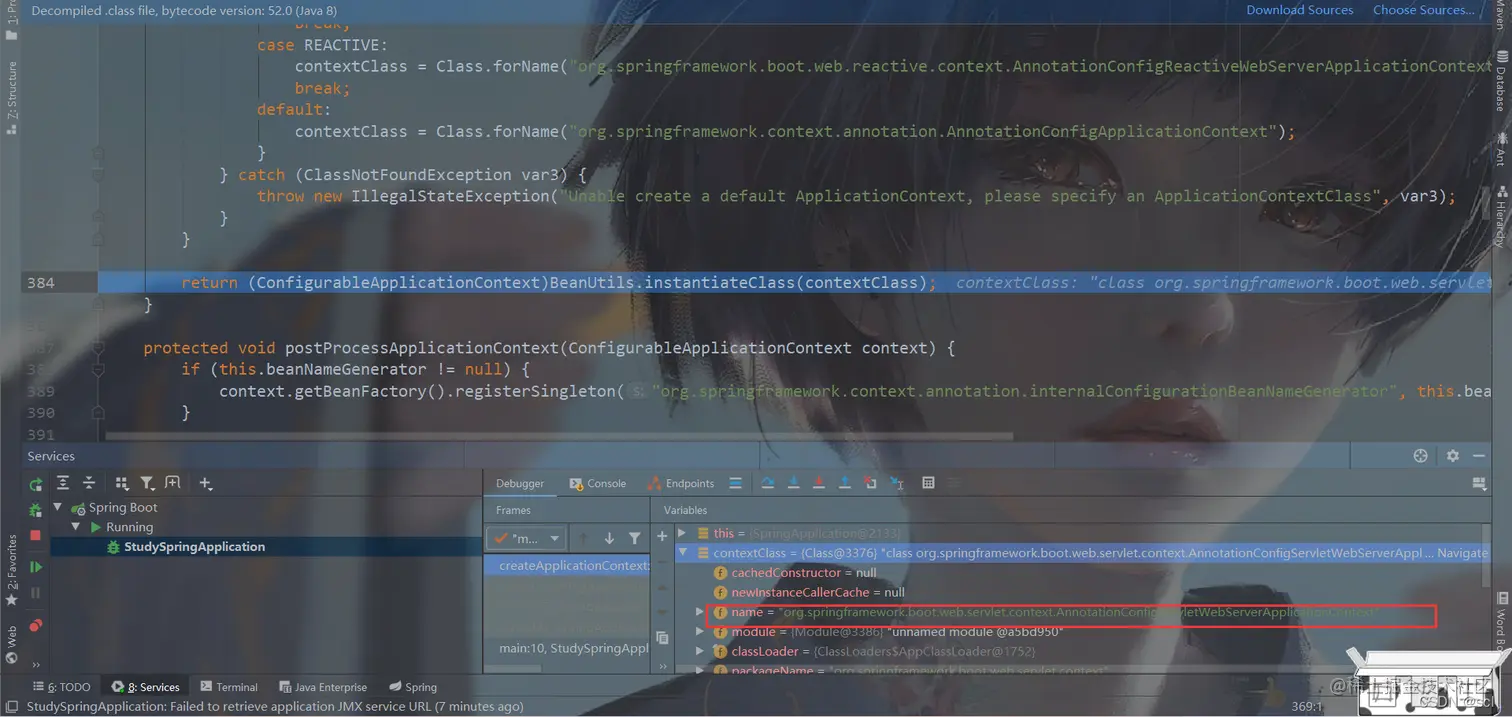Open the Spring tool window
Screen dimensions: 1512x717
(x=413, y=687)
